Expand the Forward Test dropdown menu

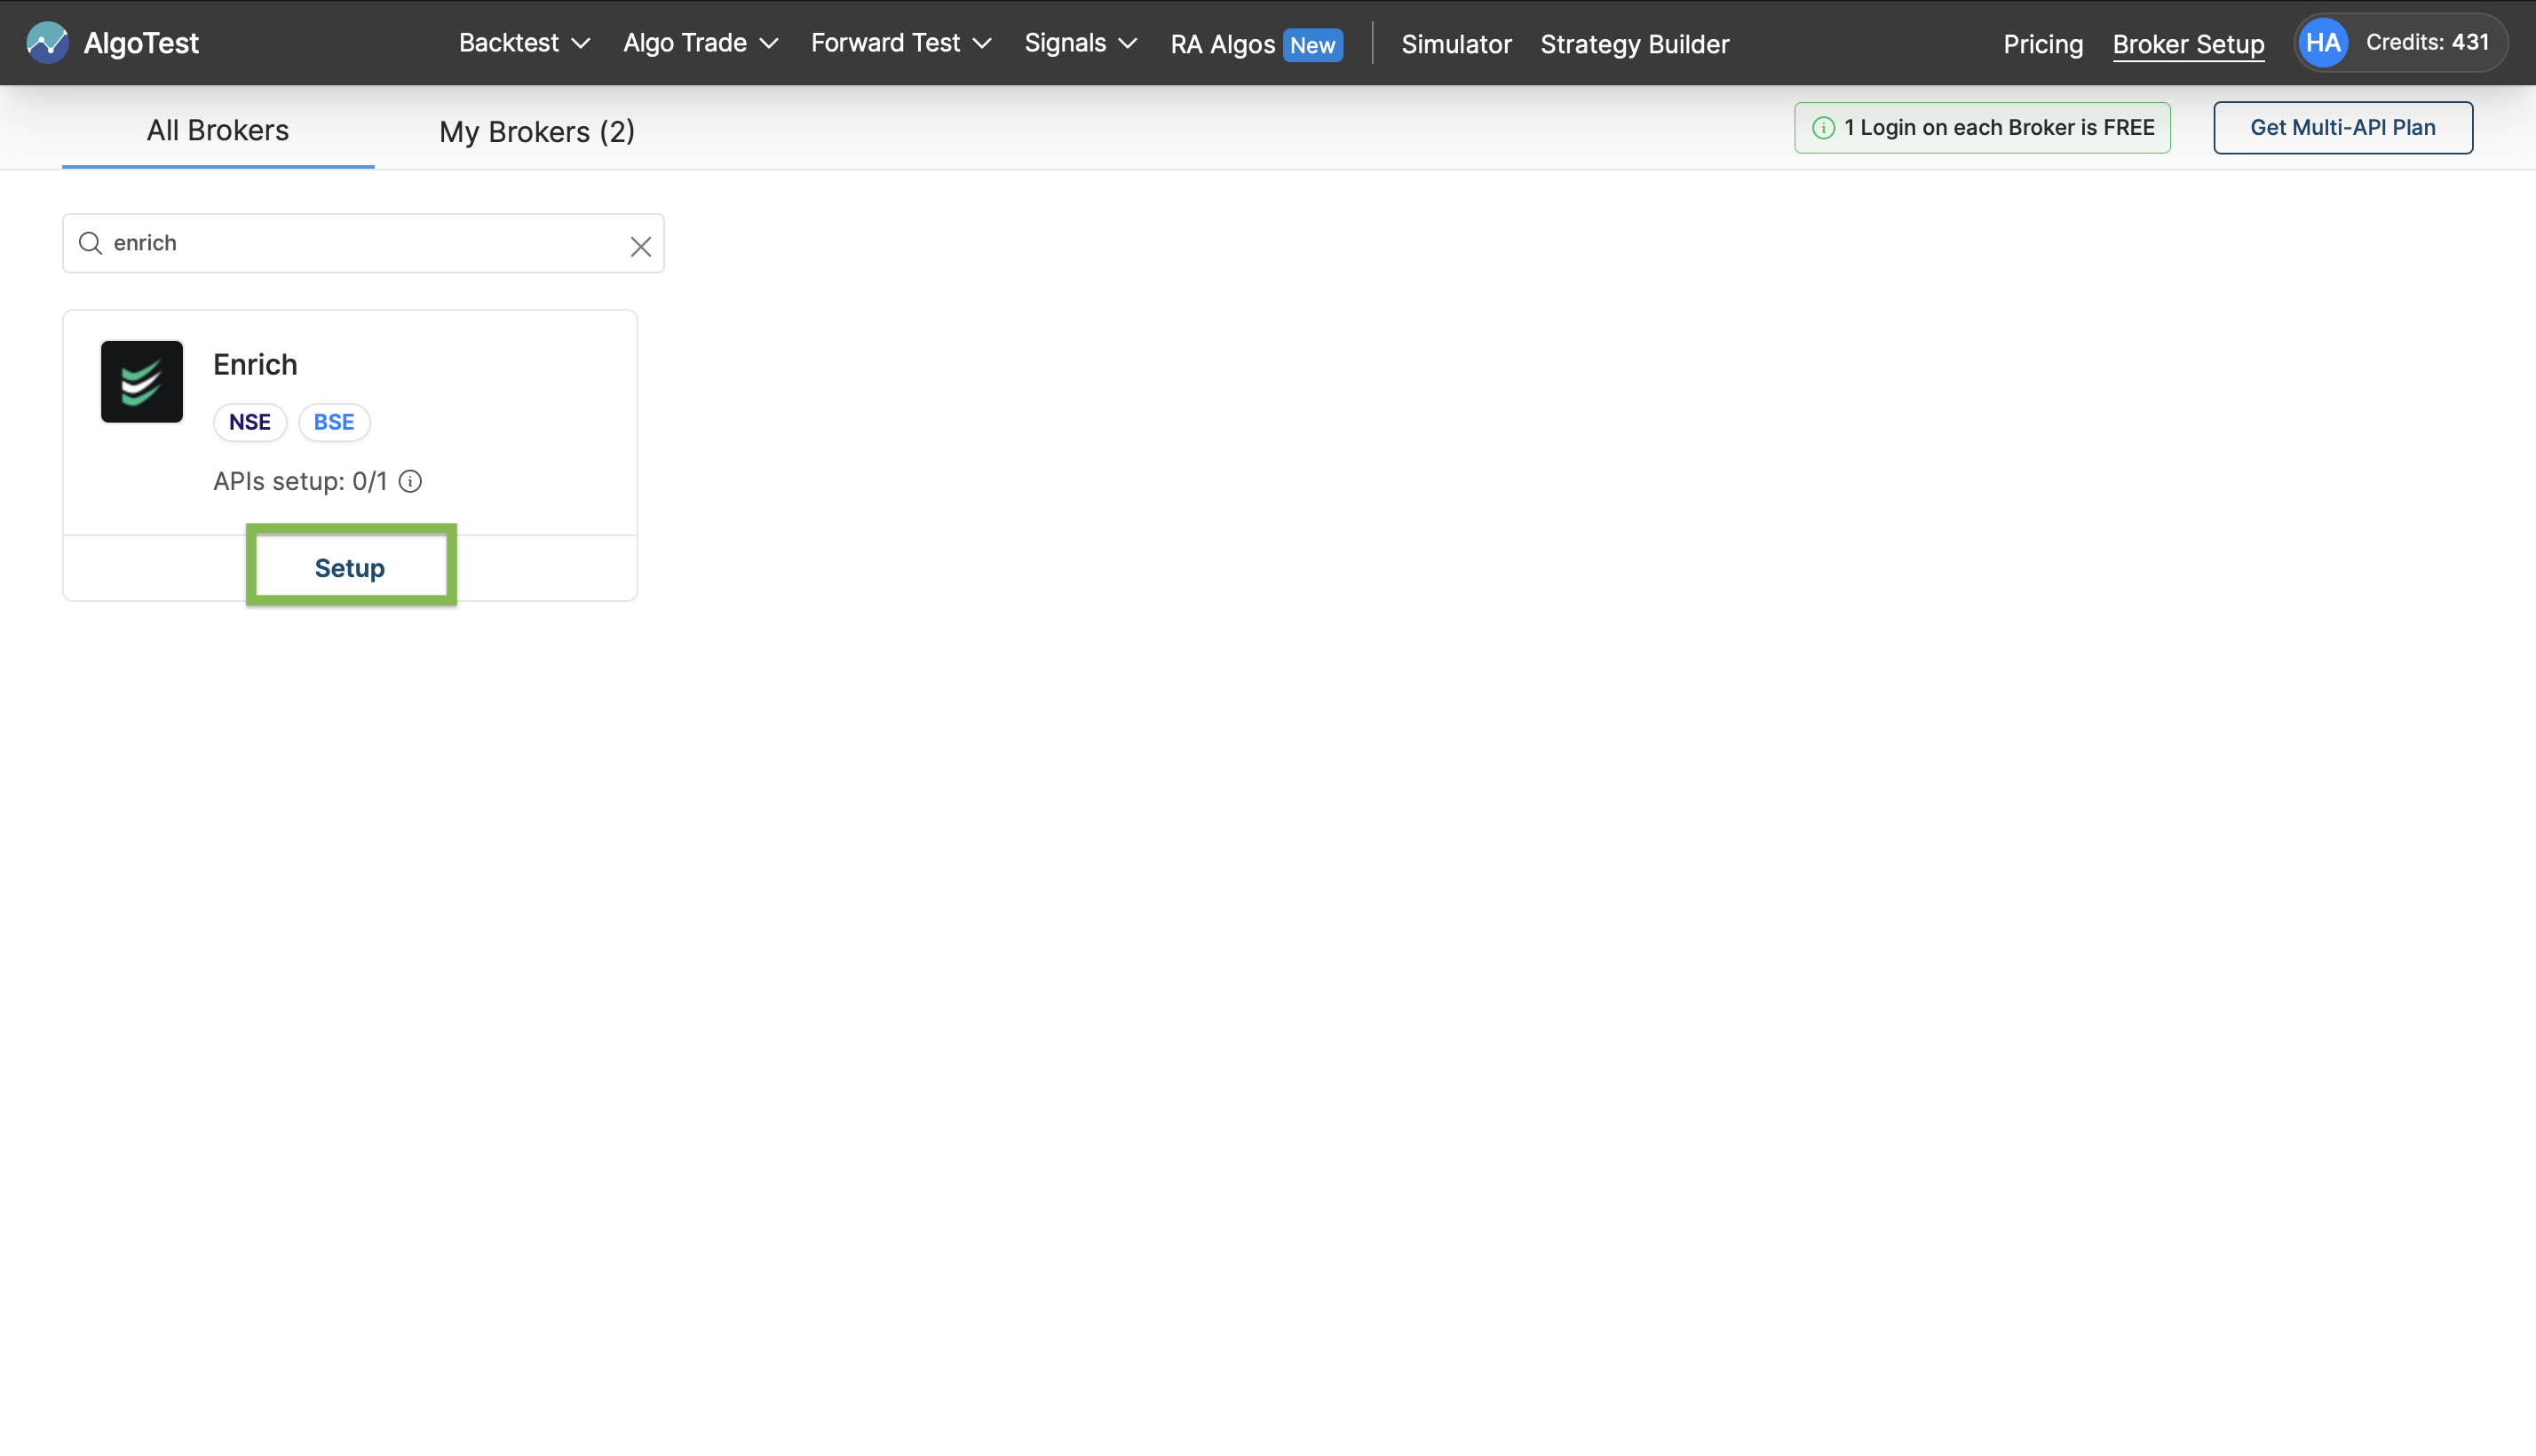point(901,43)
